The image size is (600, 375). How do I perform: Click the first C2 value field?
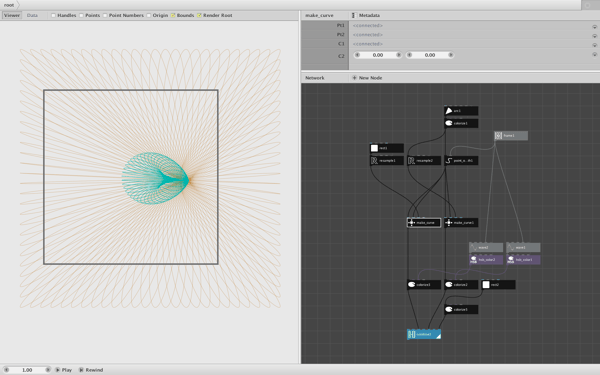378,55
